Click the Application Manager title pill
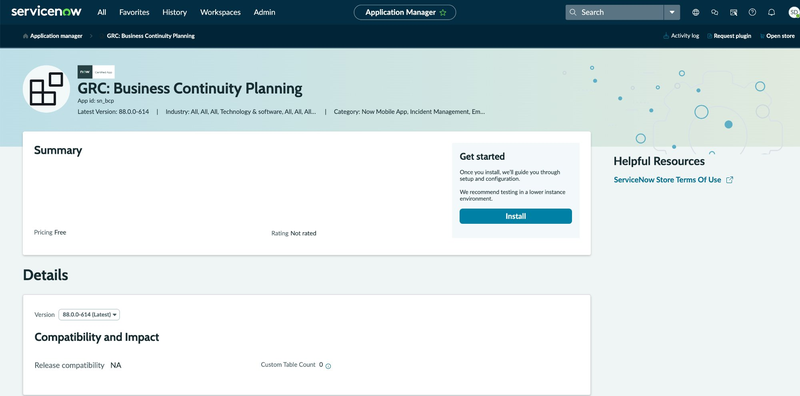Image resolution: width=800 pixels, height=396 pixels. (x=405, y=12)
